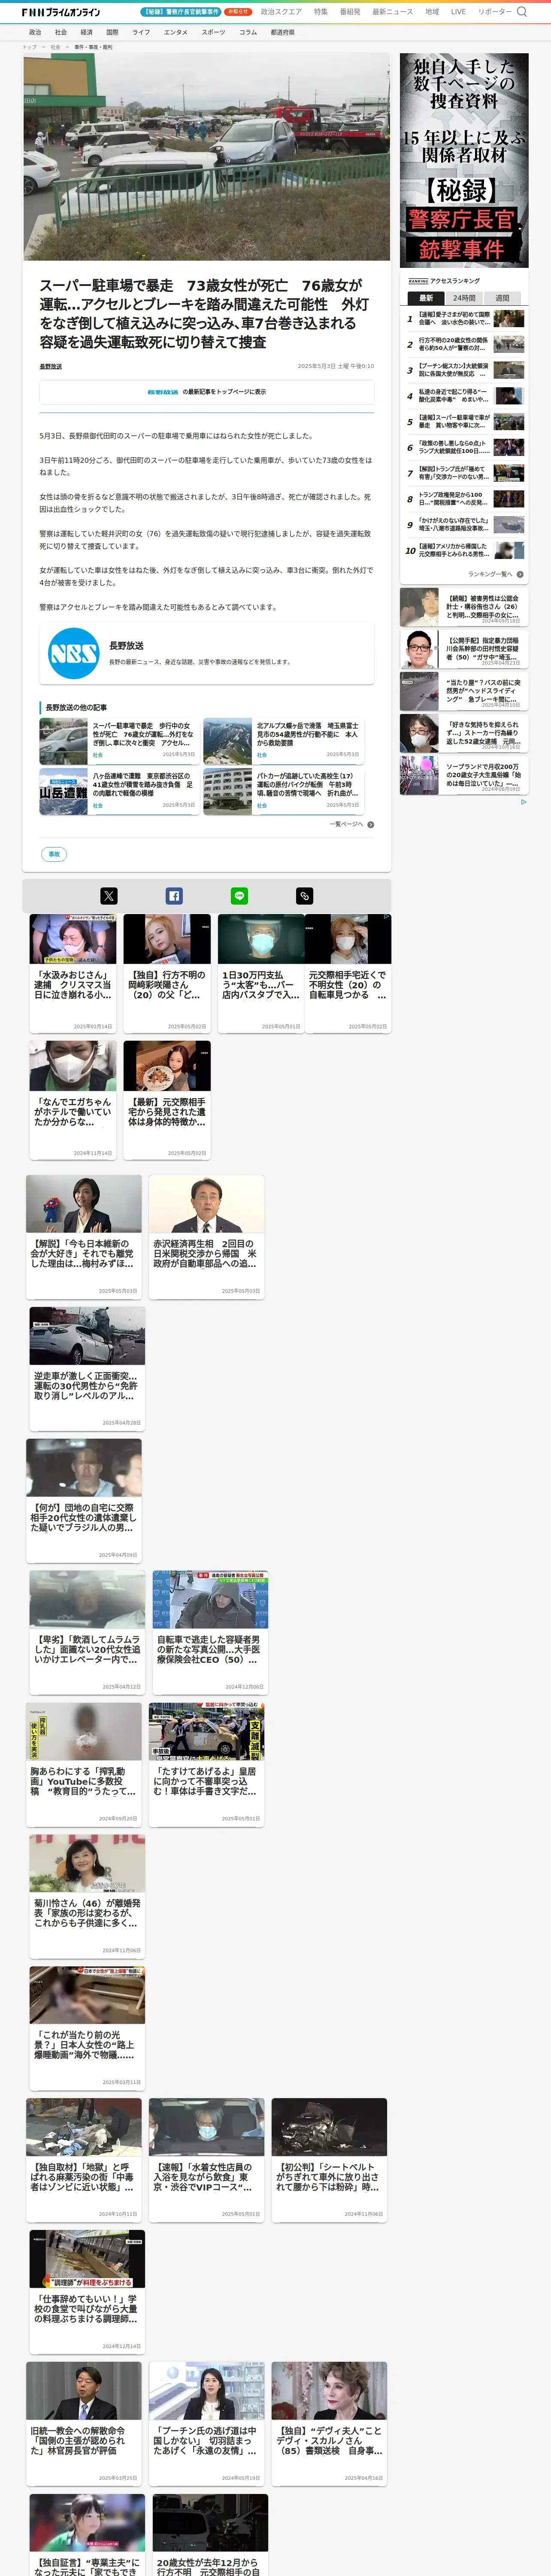Click トップ breadcrumb link
This screenshot has width=551, height=2576.
point(29,47)
